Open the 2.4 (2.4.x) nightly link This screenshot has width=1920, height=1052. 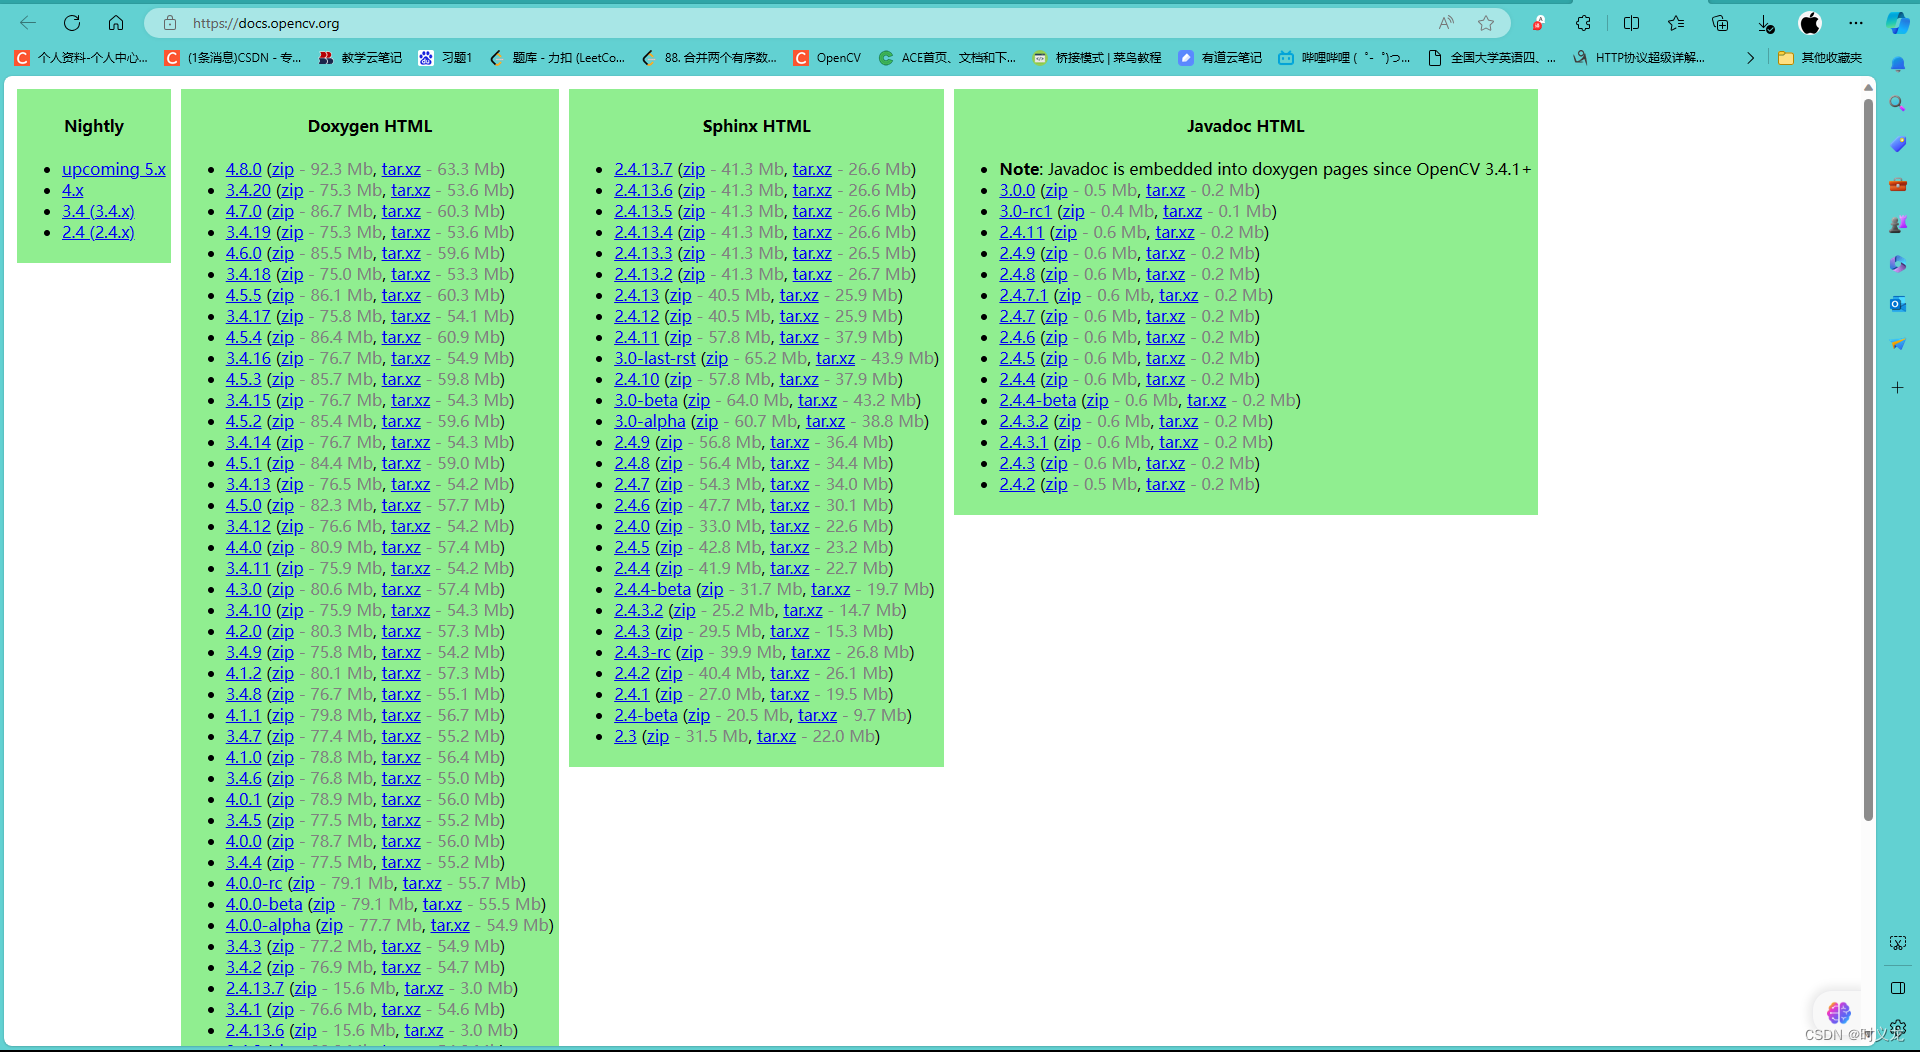pos(98,232)
